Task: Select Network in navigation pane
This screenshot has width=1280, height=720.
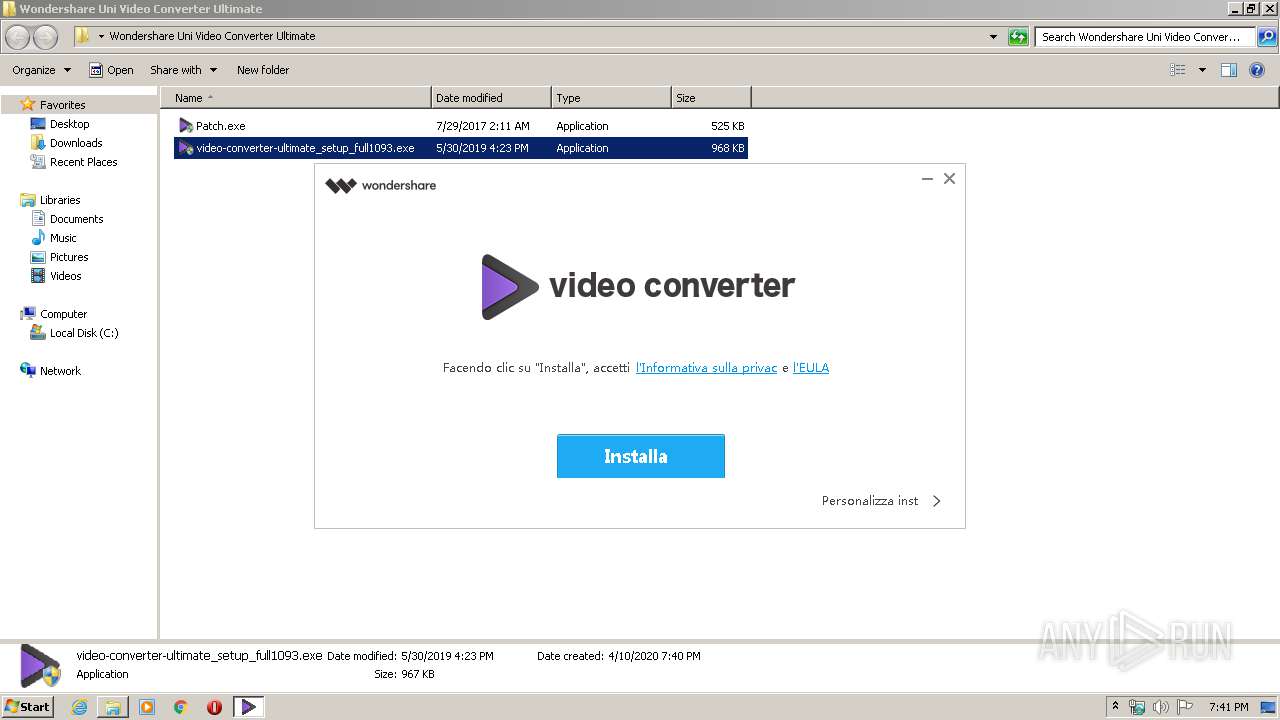Action: point(60,371)
